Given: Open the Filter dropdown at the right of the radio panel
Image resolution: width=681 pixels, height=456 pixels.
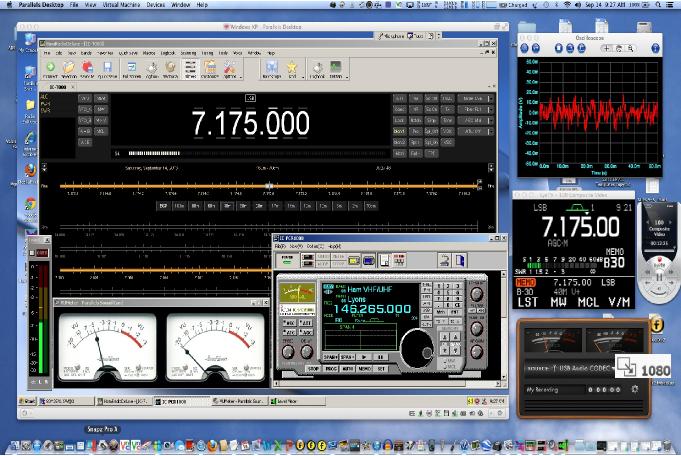Looking at the screenshot, I should coord(475,109).
